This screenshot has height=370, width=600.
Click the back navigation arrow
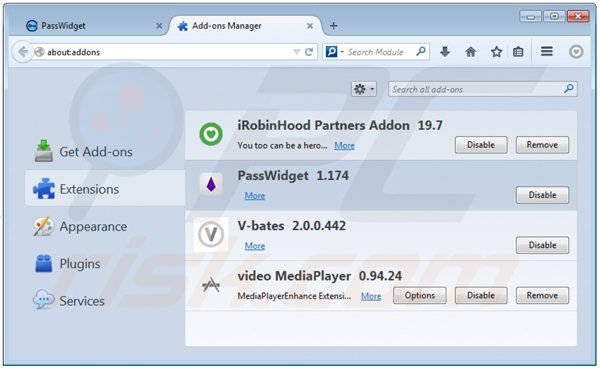coord(23,52)
